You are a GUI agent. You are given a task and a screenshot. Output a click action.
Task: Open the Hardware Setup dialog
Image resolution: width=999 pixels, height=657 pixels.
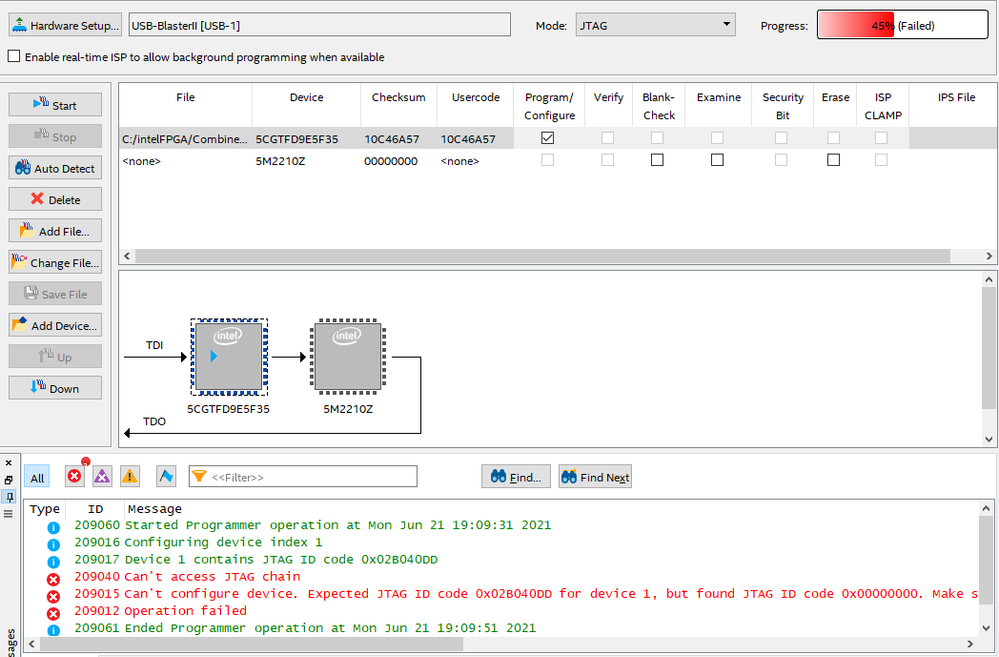pos(65,25)
